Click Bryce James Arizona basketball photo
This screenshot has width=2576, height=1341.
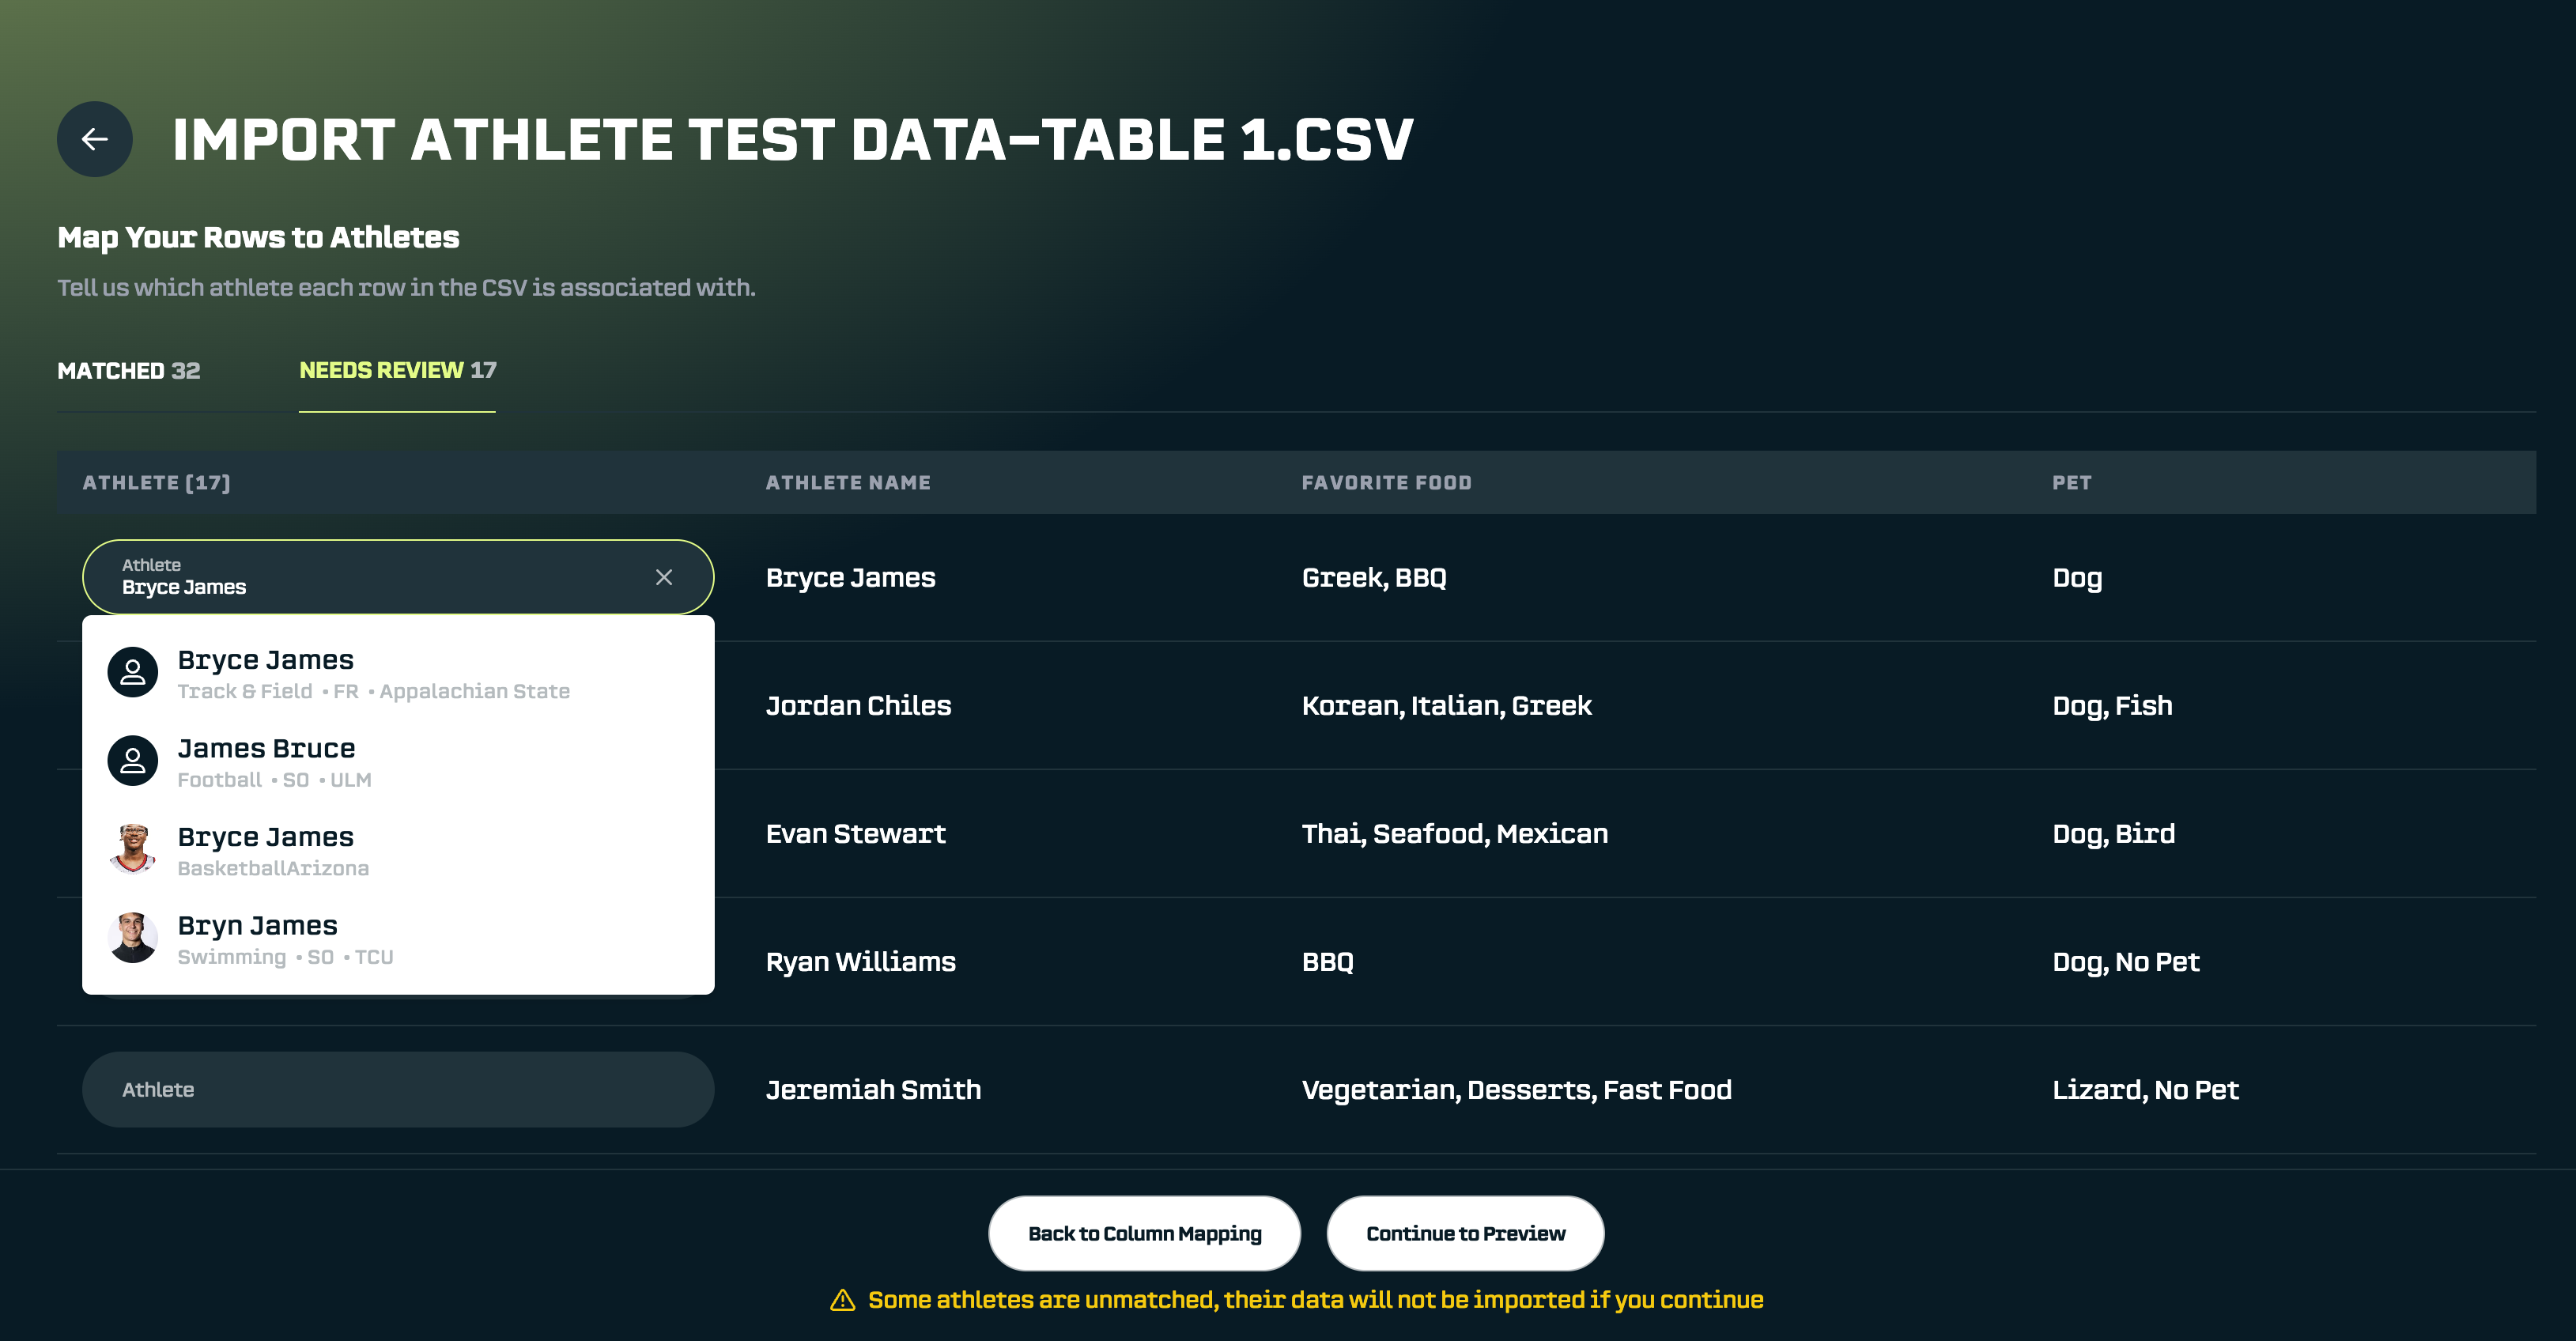tap(133, 849)
